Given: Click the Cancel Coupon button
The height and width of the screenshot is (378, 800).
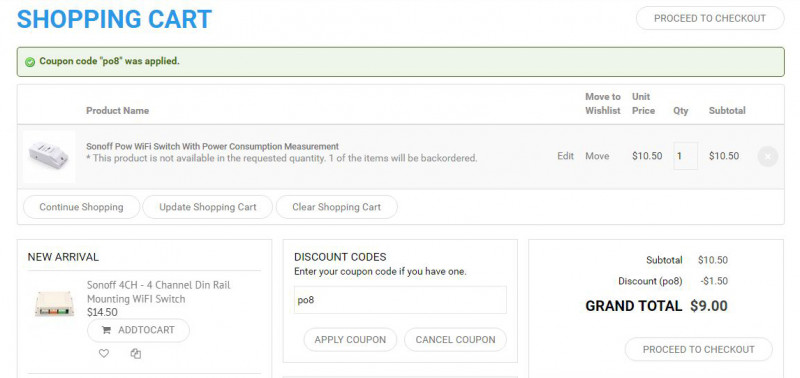Looking at the screenshot, I should (456, 340).
